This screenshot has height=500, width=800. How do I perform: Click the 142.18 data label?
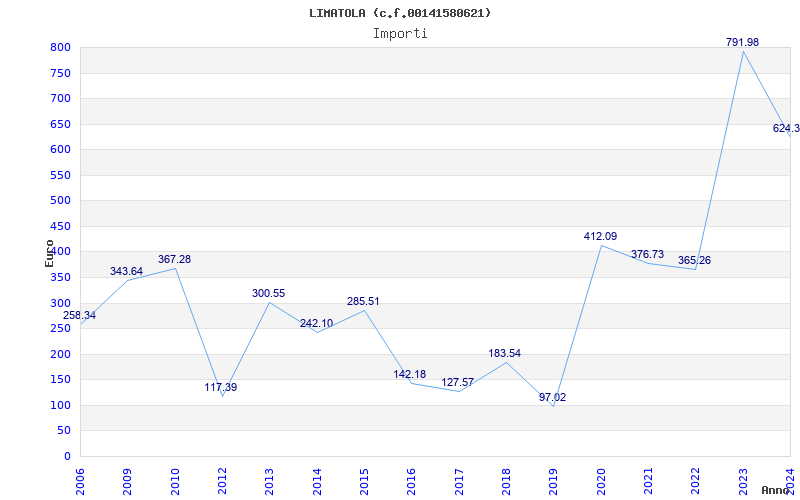(x=410, y=374)
